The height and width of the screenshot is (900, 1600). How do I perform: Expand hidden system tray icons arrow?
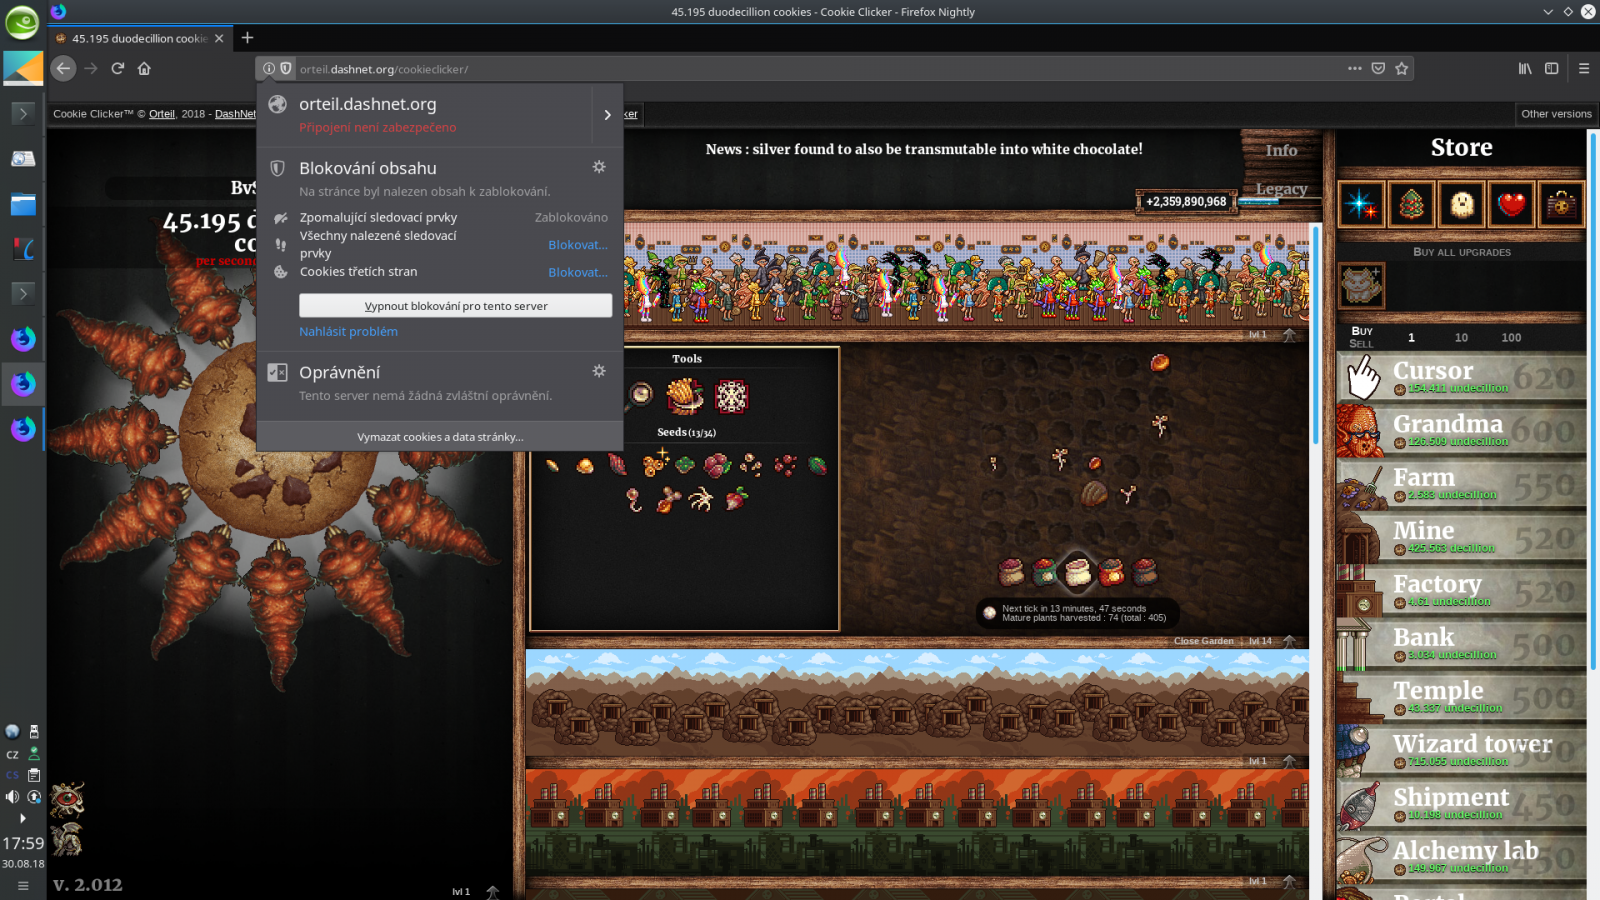pyautogui.click(x=23, y=818)
